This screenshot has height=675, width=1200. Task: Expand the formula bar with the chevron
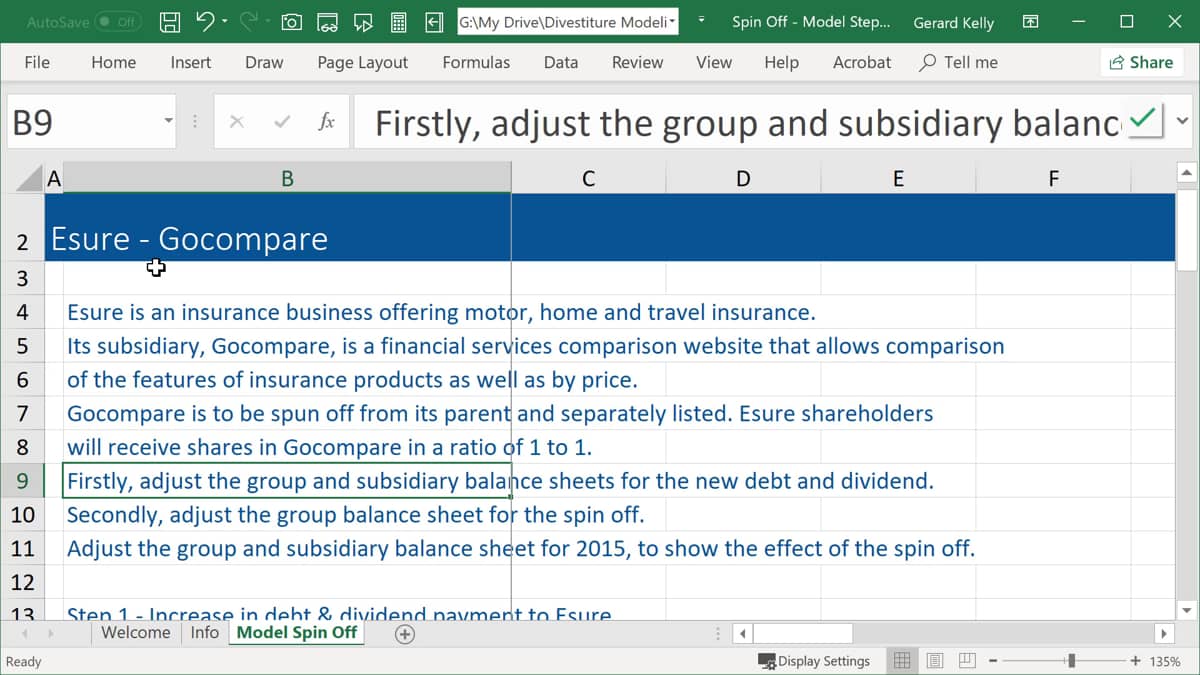coord(1183,122)
